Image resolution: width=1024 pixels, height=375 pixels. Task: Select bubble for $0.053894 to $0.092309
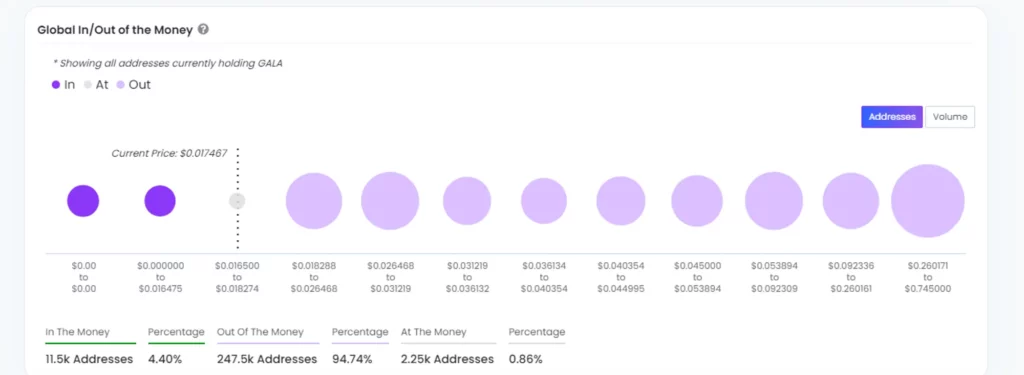[x=774, y=201]
